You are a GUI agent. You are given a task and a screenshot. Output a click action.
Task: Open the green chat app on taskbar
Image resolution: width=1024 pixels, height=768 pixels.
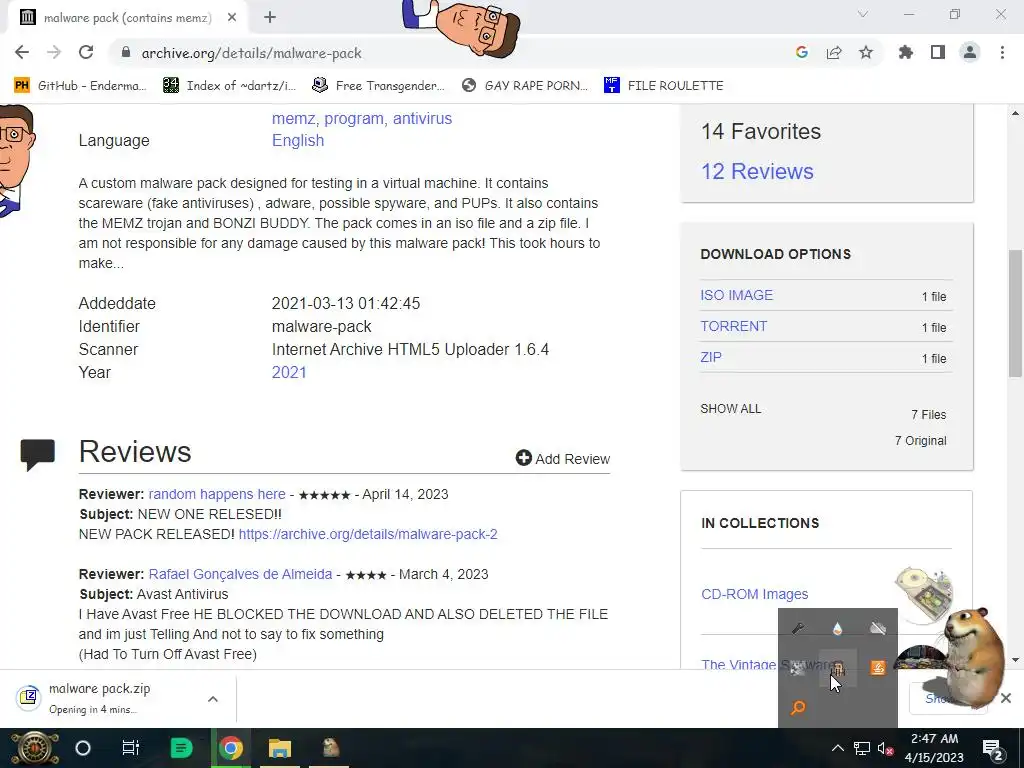tap(181, 748)
